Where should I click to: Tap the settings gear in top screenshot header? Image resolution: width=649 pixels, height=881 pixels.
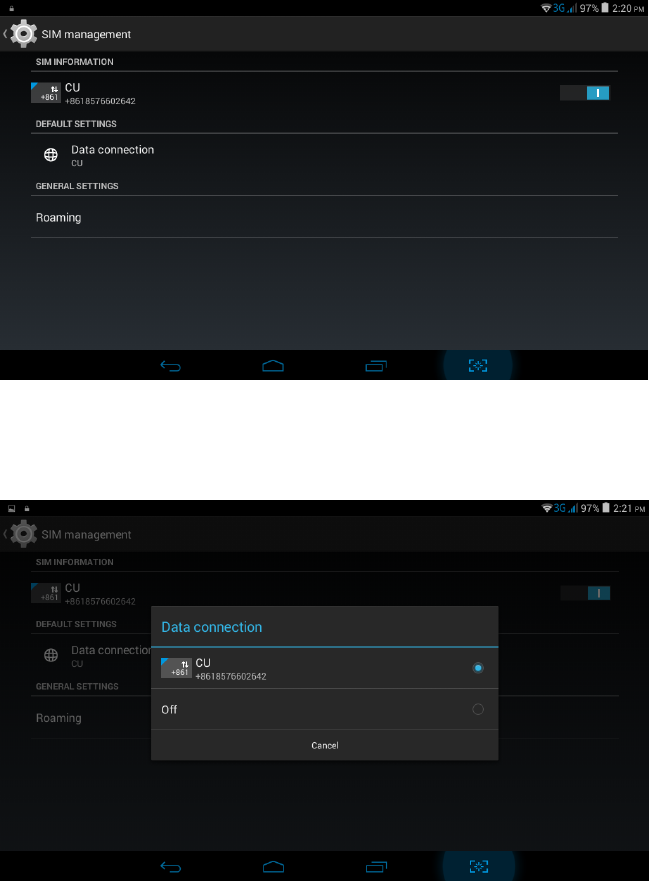coord(24,34)
